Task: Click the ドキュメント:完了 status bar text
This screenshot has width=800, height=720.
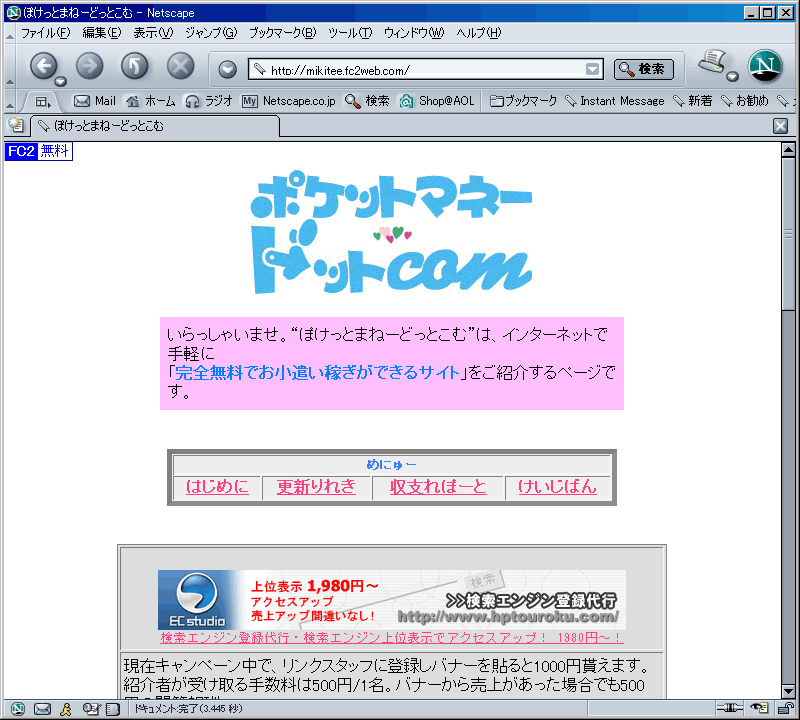Action: (x=188, y=708)
